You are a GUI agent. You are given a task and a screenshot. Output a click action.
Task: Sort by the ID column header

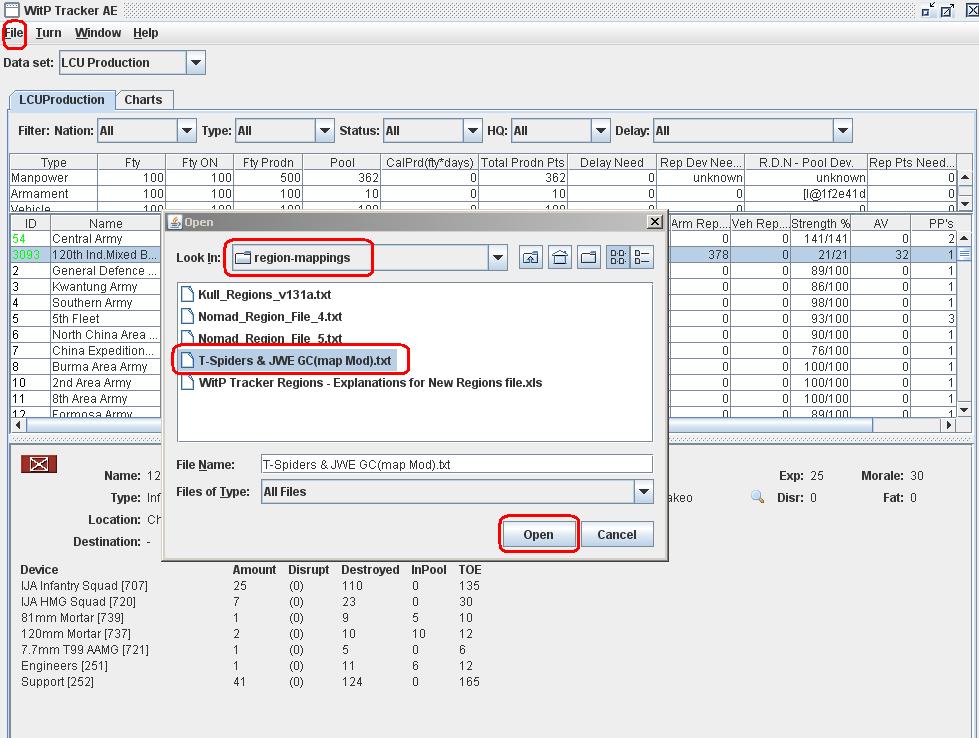pos(30,223)
